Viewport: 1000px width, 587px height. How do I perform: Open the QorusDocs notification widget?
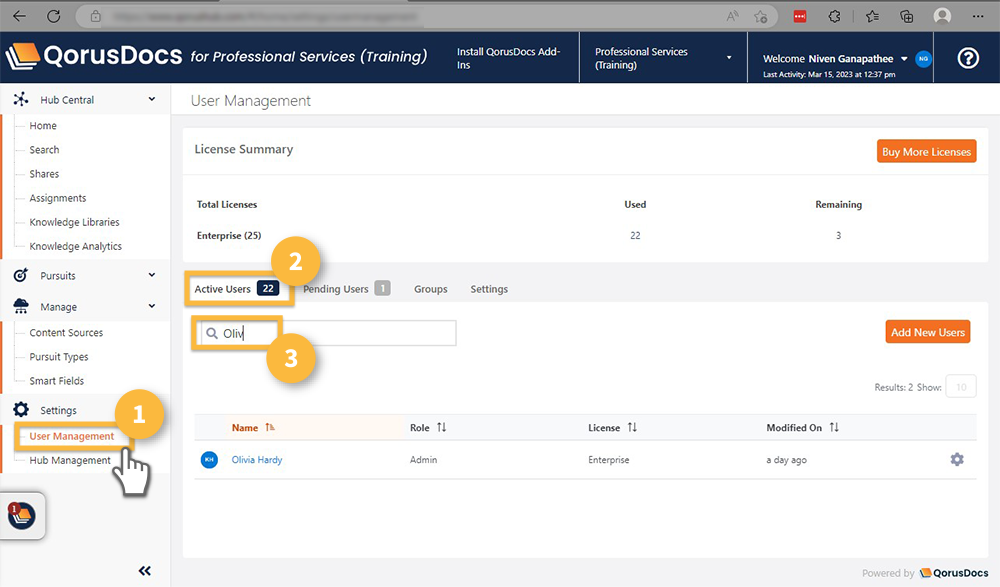click(22, 516)
